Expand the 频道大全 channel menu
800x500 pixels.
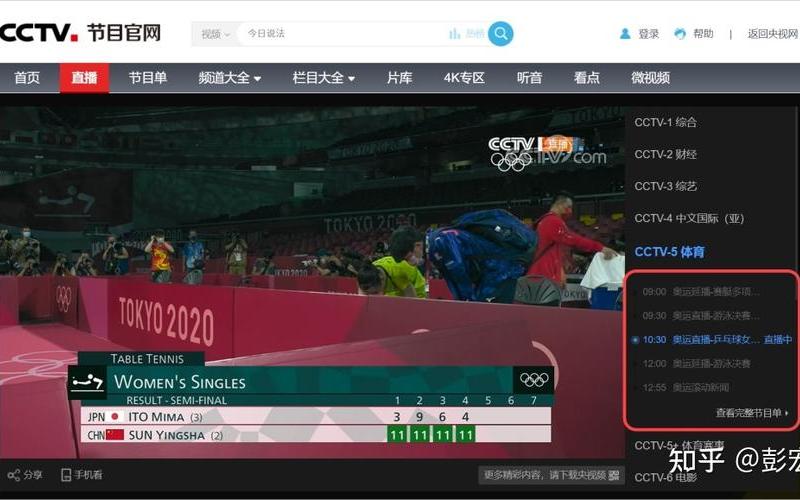[x=229, y=78]
